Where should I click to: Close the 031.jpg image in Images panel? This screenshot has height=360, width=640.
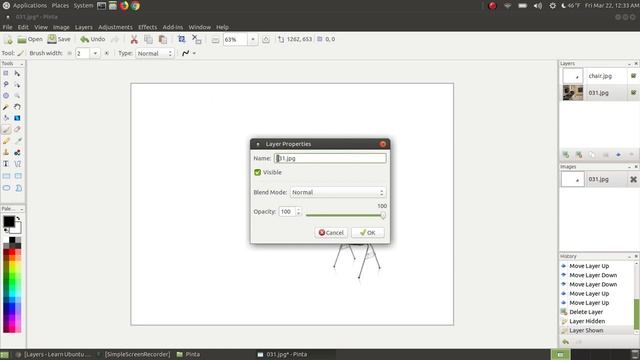point(633,179)
